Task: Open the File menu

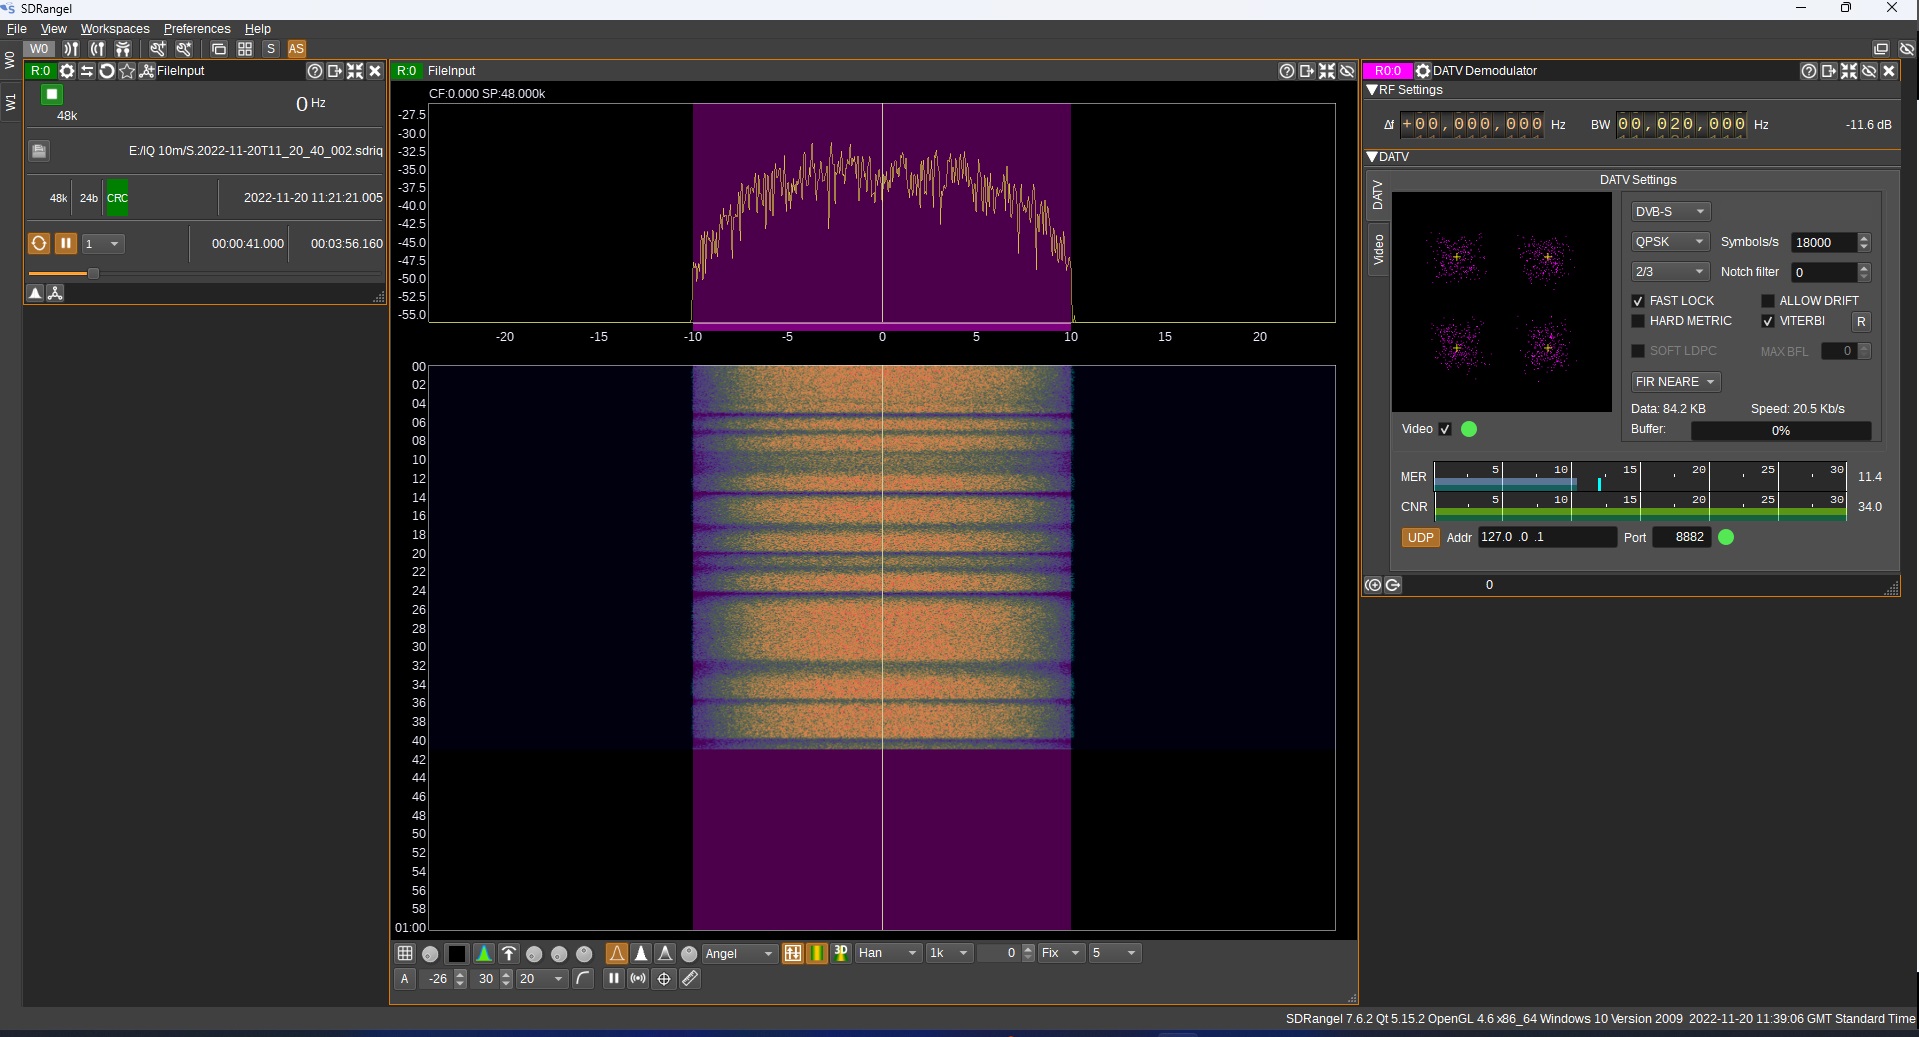Action: [17, 29]
